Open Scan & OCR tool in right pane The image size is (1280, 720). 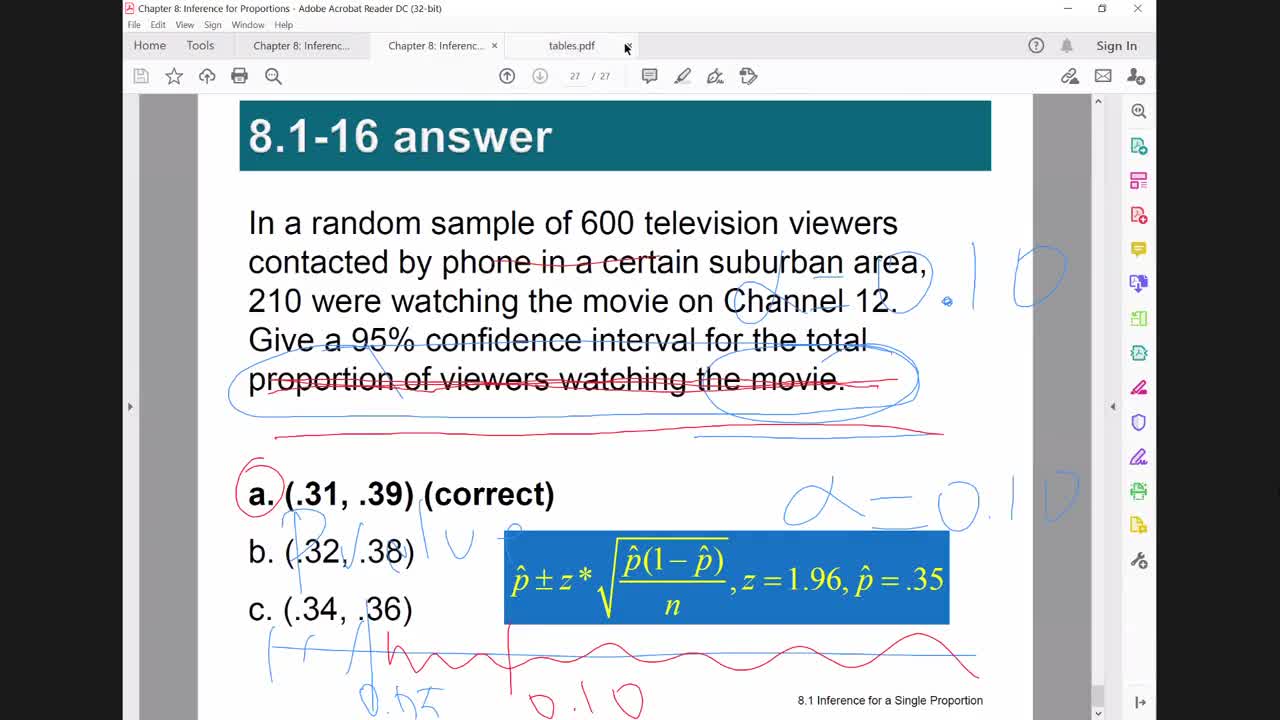click(1138, 491)
